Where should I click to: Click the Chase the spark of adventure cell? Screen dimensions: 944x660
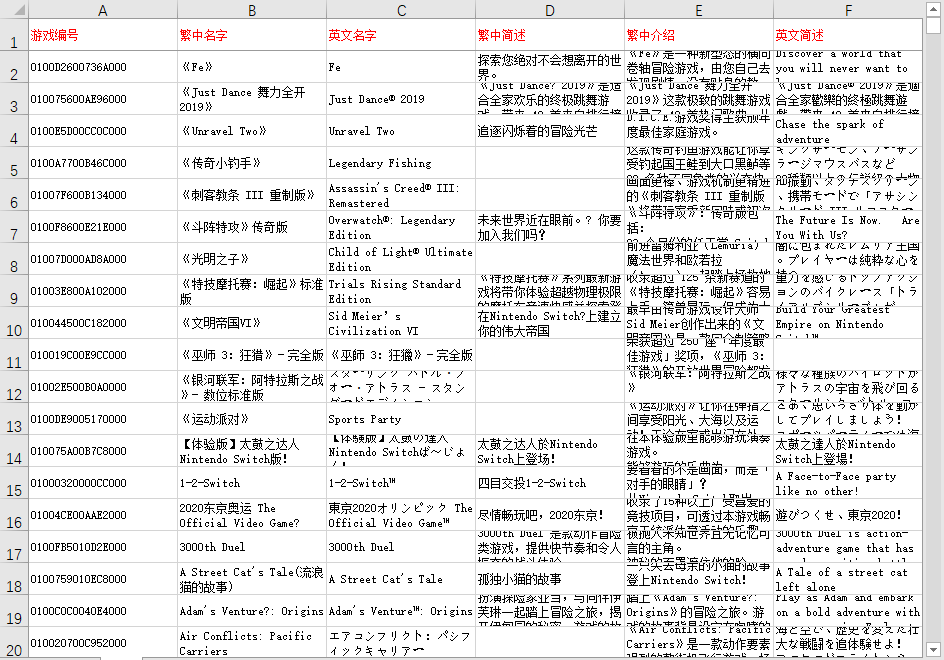pyautogui.click(x=848, y=131)
